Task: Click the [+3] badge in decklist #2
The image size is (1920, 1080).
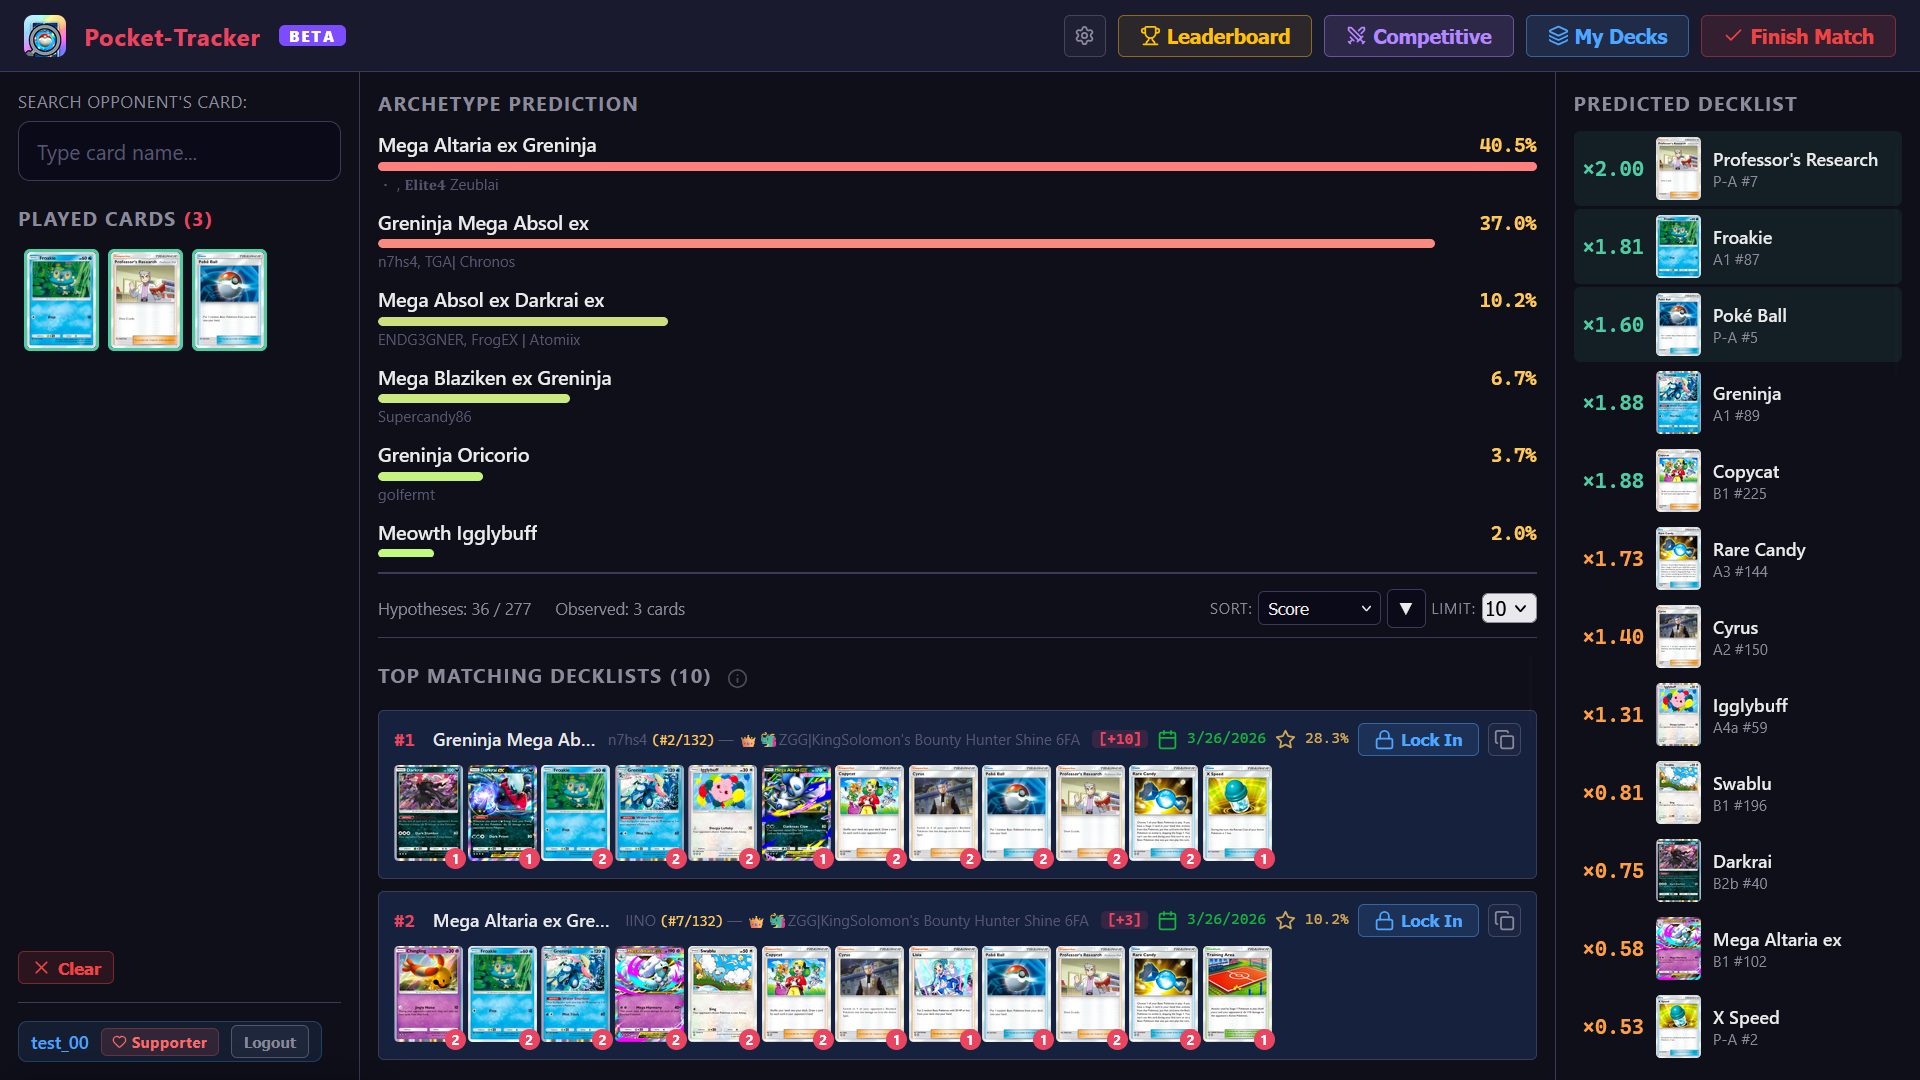Action: 1125,921
